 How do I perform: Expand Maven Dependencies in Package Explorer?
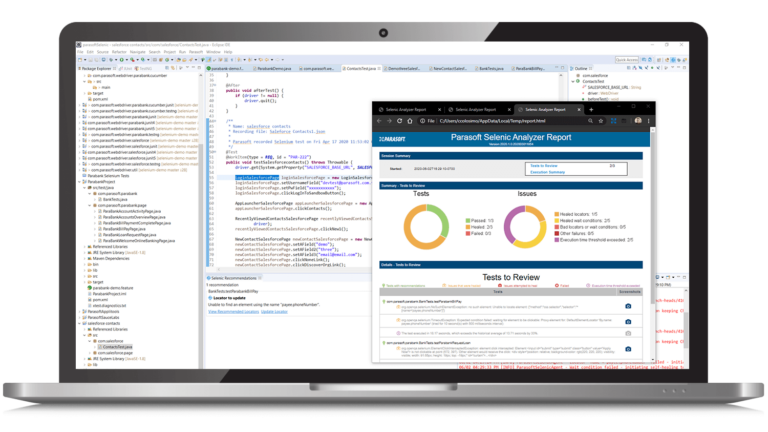coord(84,259)
